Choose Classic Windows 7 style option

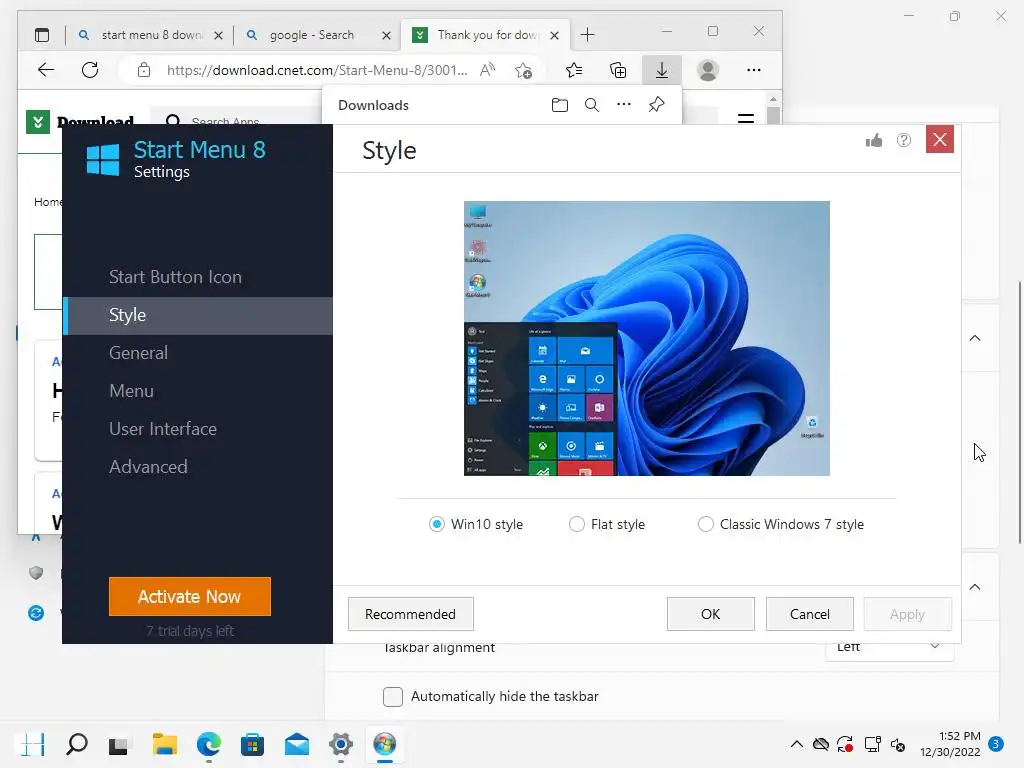[x=705, y=524]
